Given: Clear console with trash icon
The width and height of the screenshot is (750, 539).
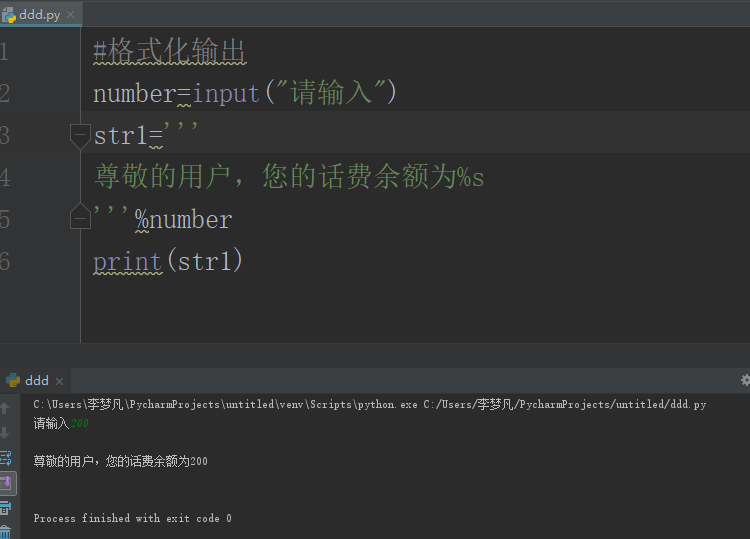Looking at the screenshot, I should 5,531.
